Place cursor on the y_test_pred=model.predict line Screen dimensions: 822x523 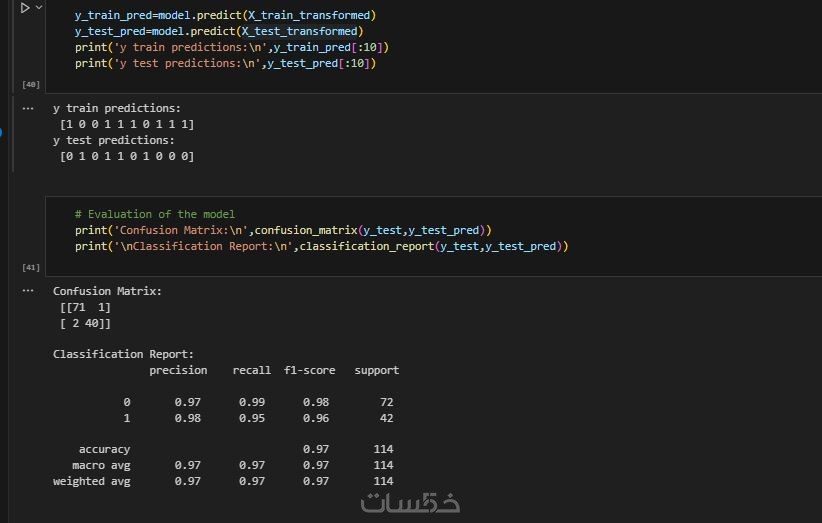pyautogui.click(x=219, y=32)
